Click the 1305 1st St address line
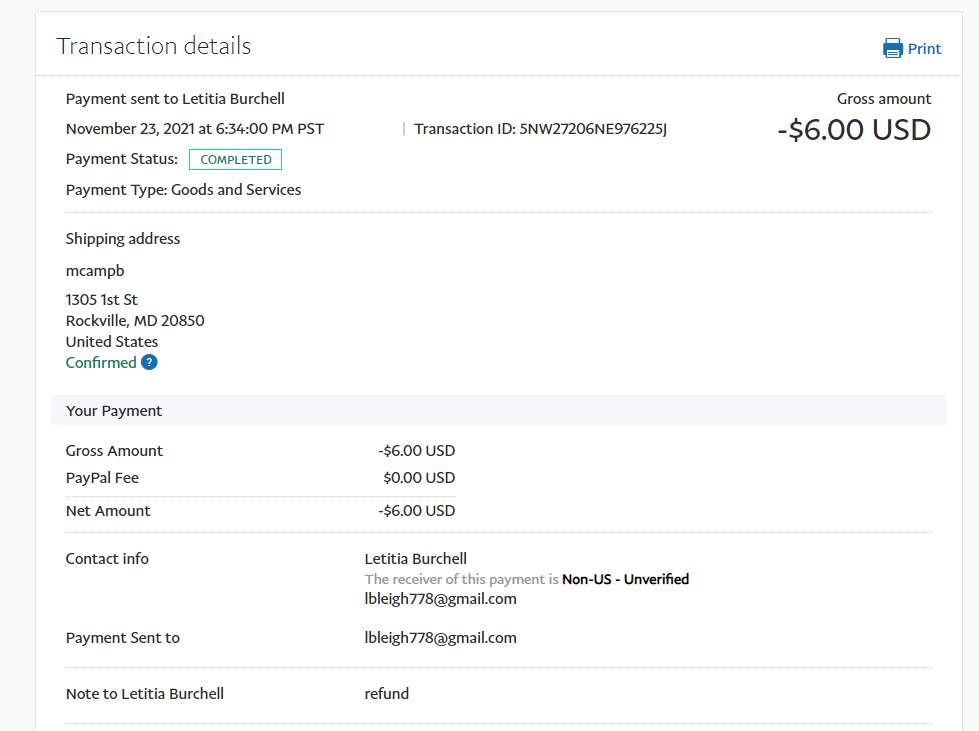979x731 pixels. (x=101, y=300)
